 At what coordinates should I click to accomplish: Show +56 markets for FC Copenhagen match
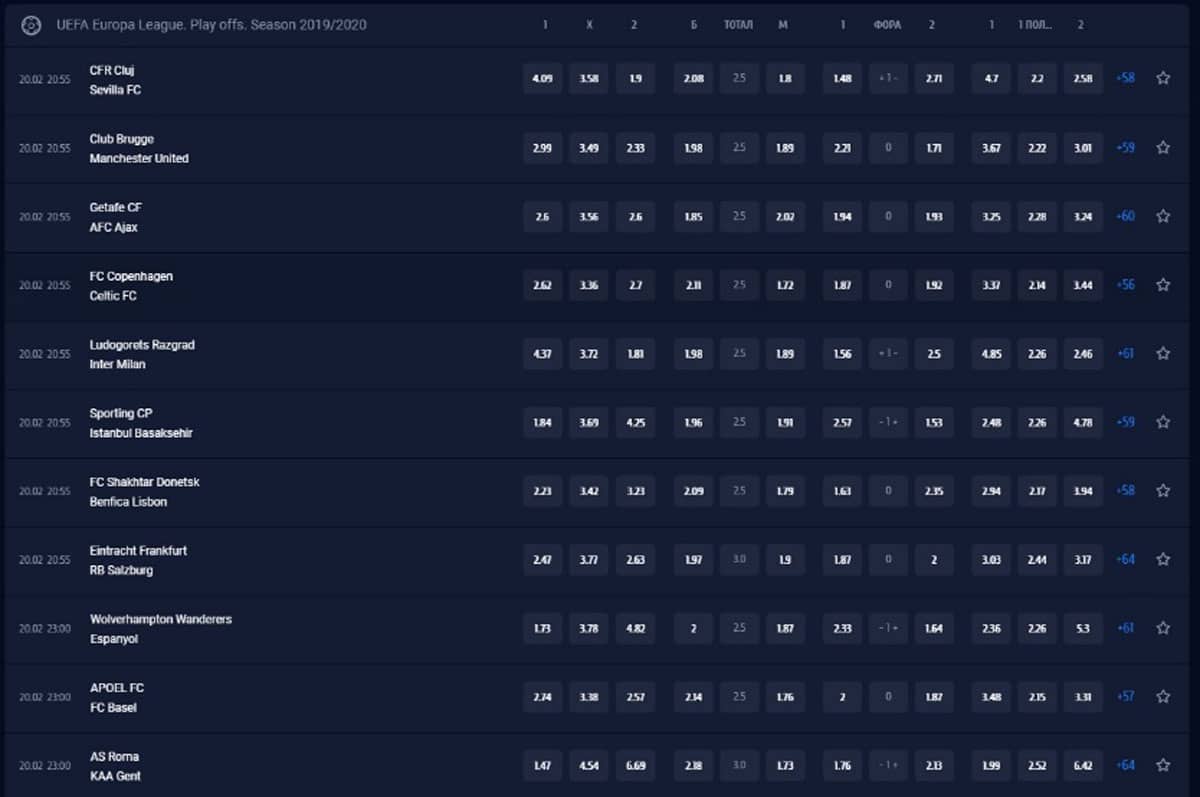coord(1126,285)
